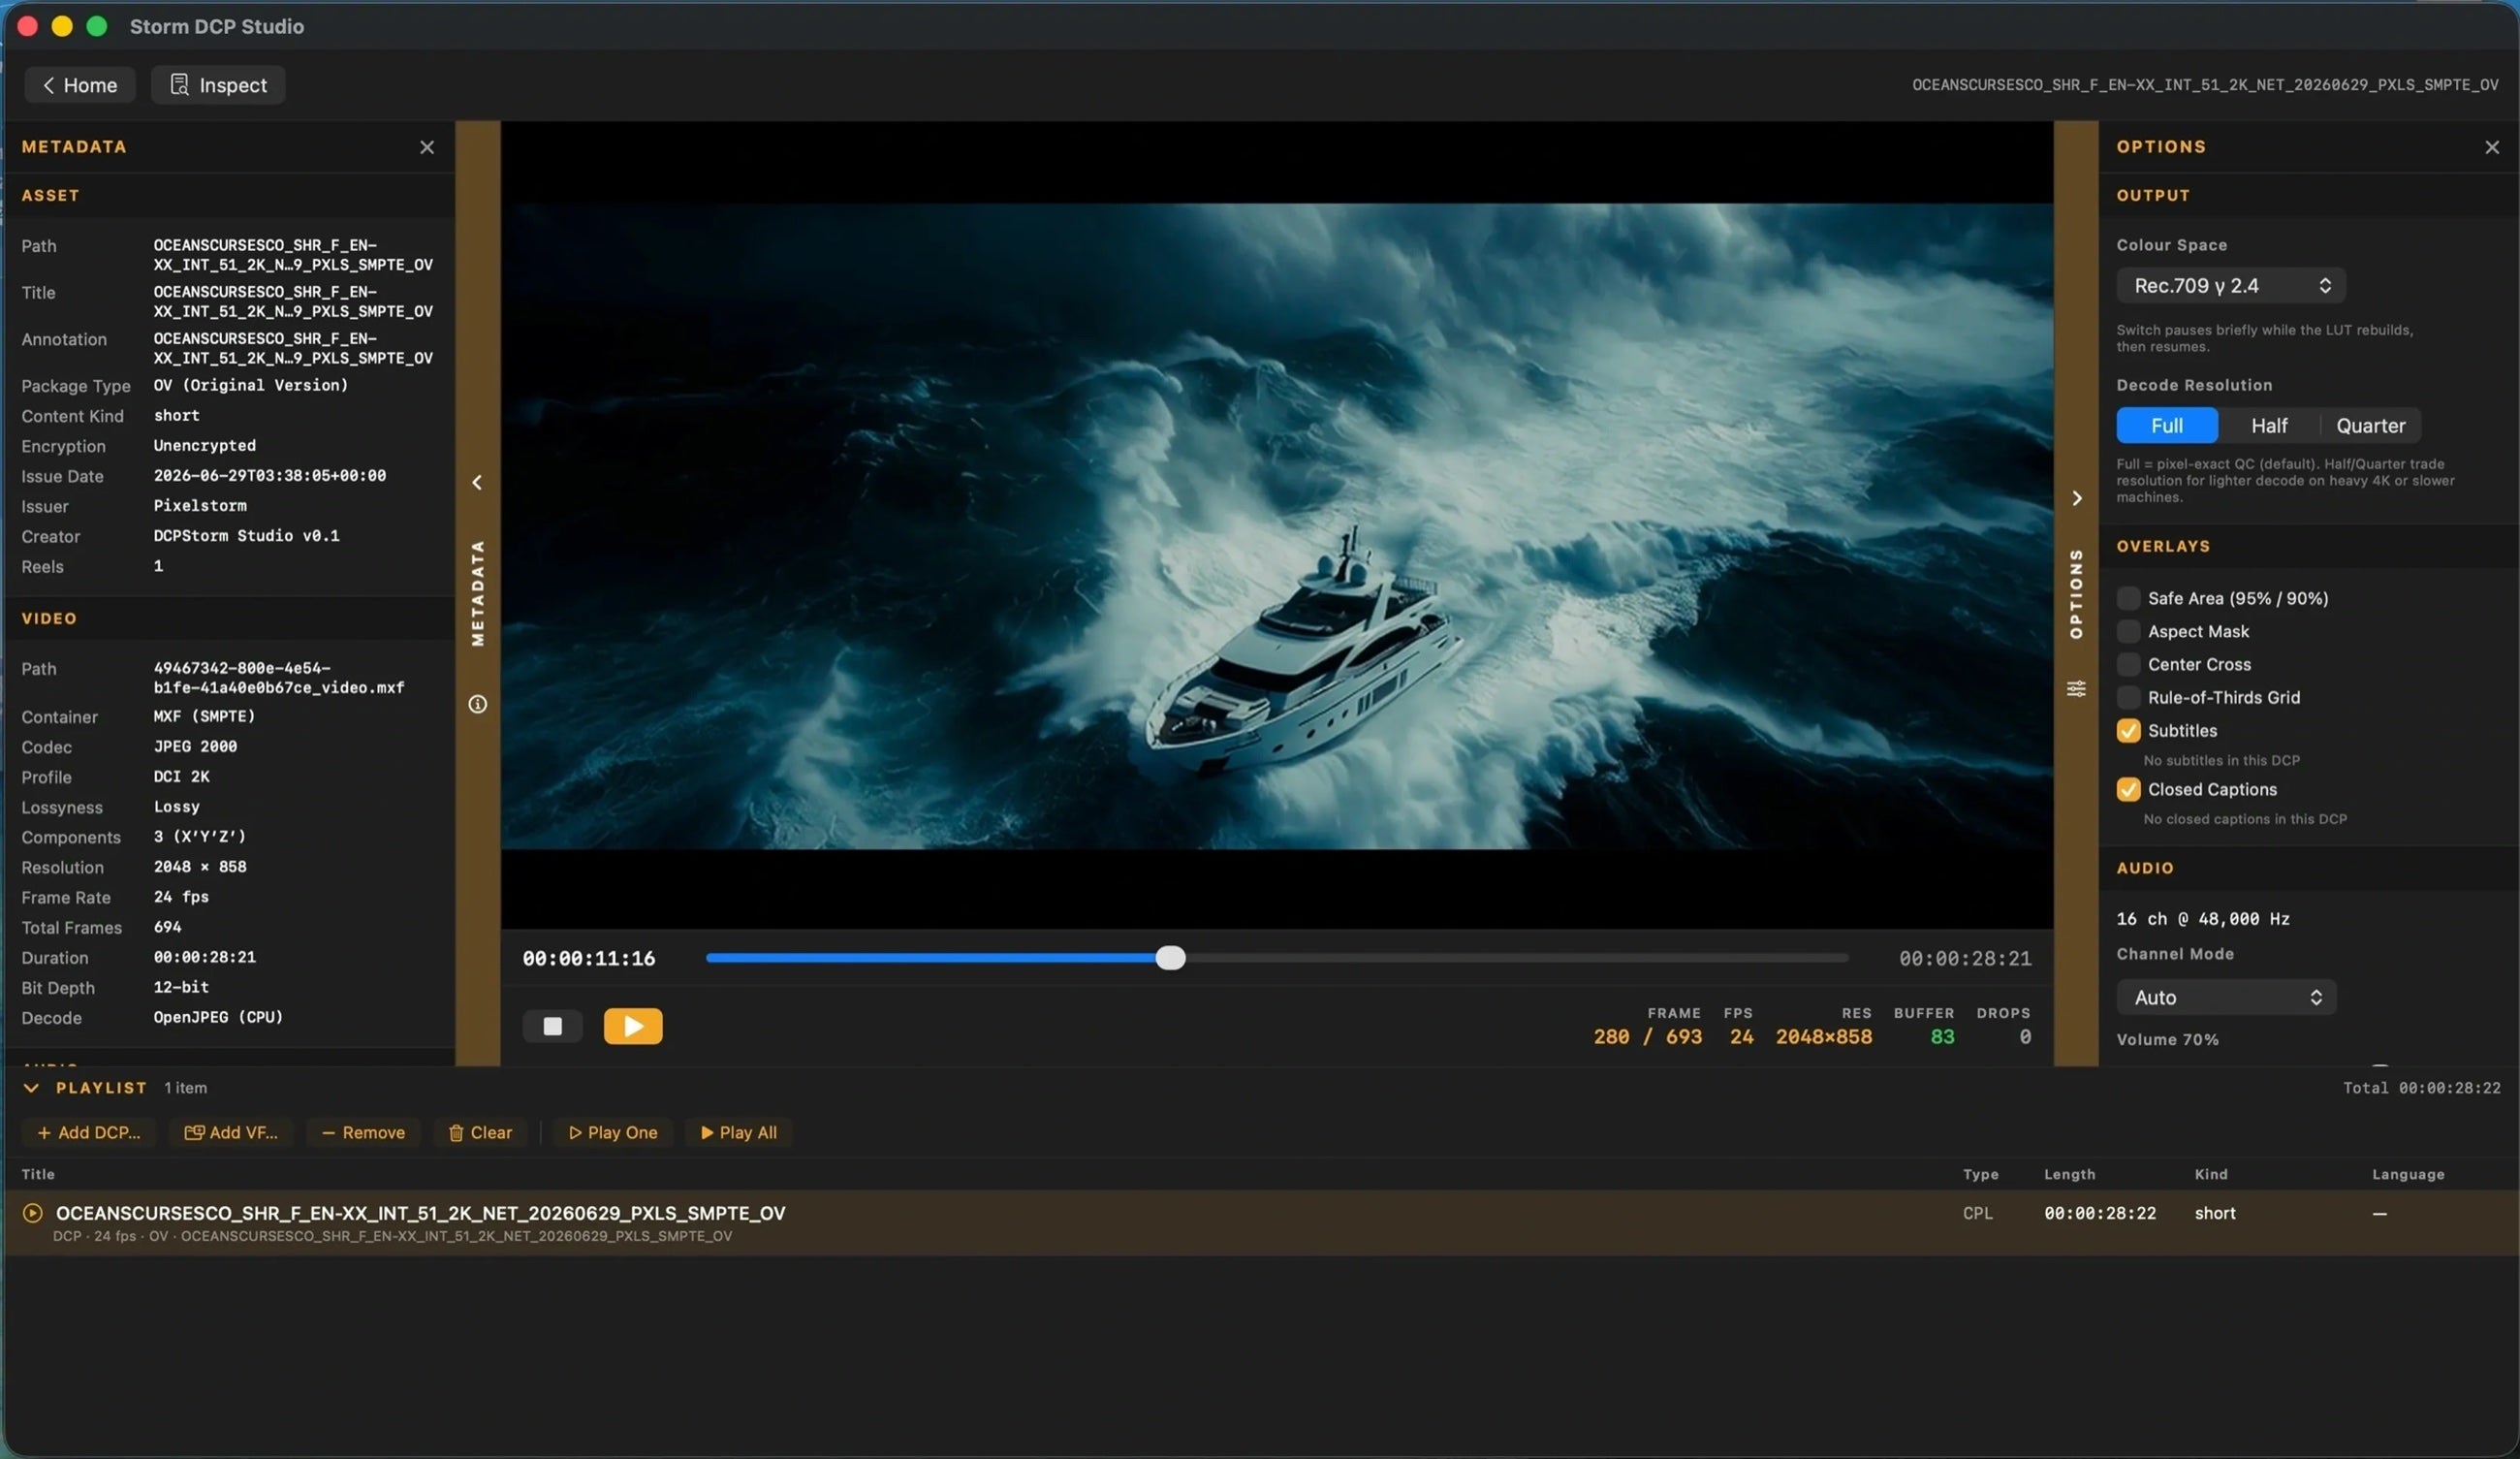Enable the Center Cross overlay
The height and width of the screenshot is (1459, 2520).
(2128, 665)
